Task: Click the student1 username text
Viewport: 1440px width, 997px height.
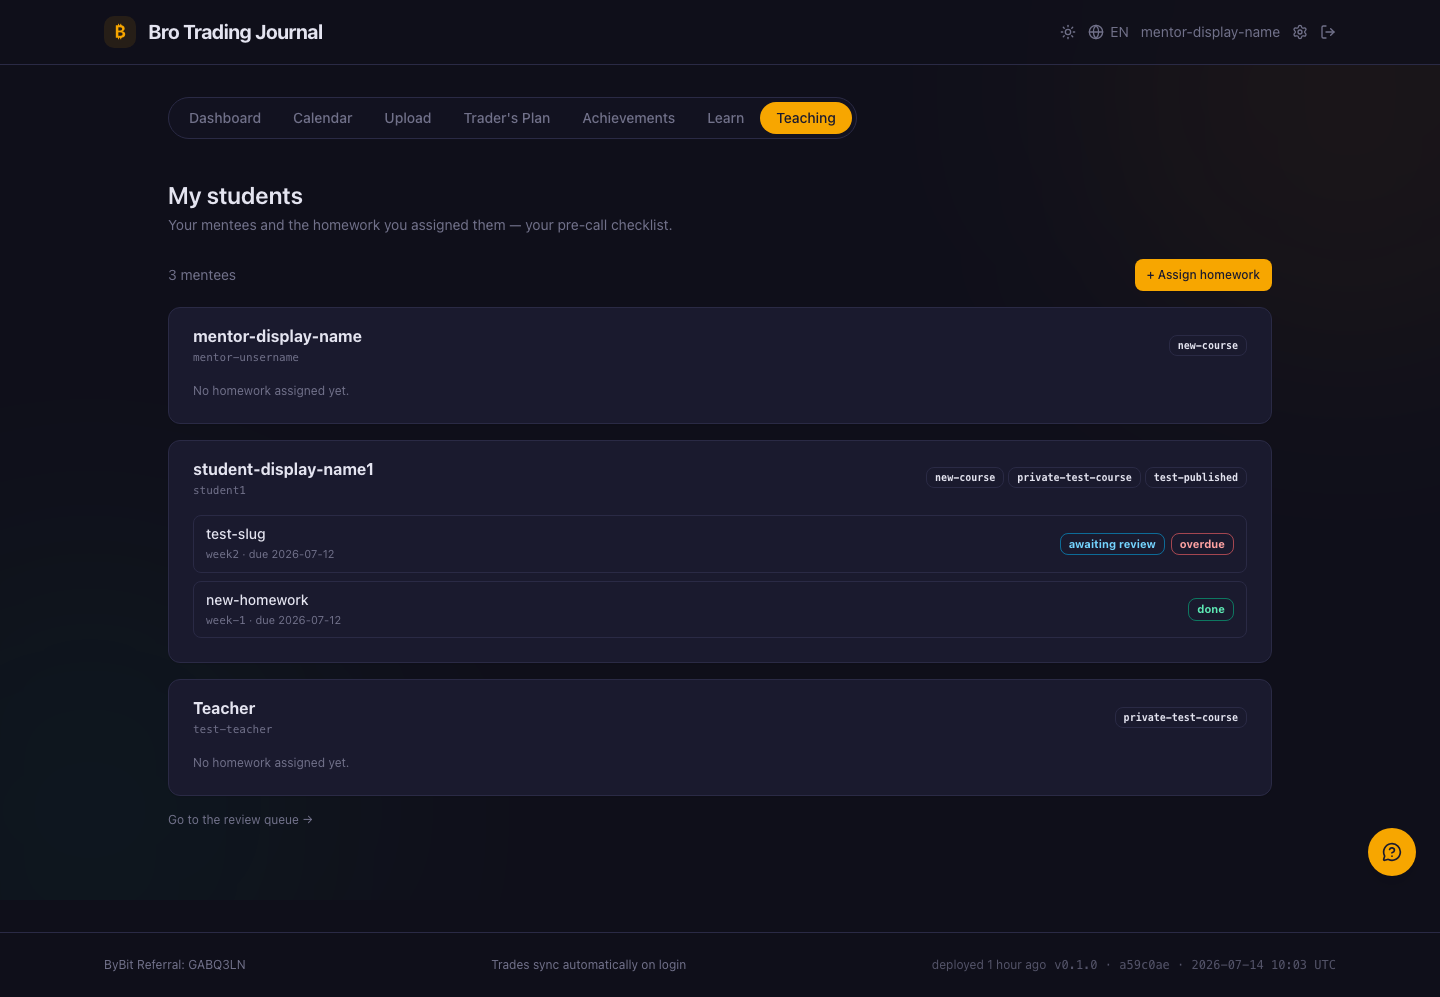Action: point(219,491)
